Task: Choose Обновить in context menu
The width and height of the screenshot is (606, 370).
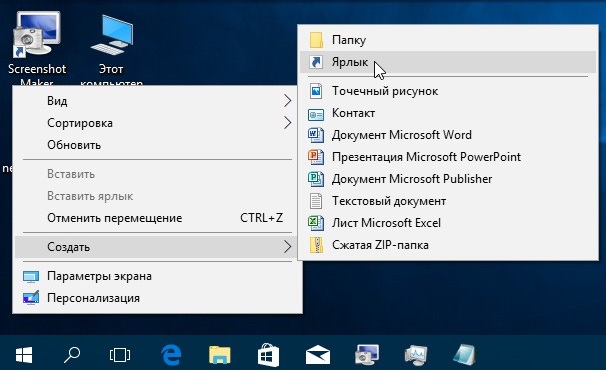Action: click(x=157, y=145)
